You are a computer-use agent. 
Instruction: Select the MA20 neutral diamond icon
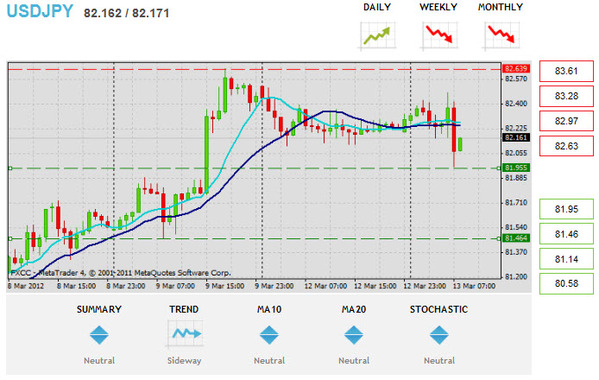[354, 335]
